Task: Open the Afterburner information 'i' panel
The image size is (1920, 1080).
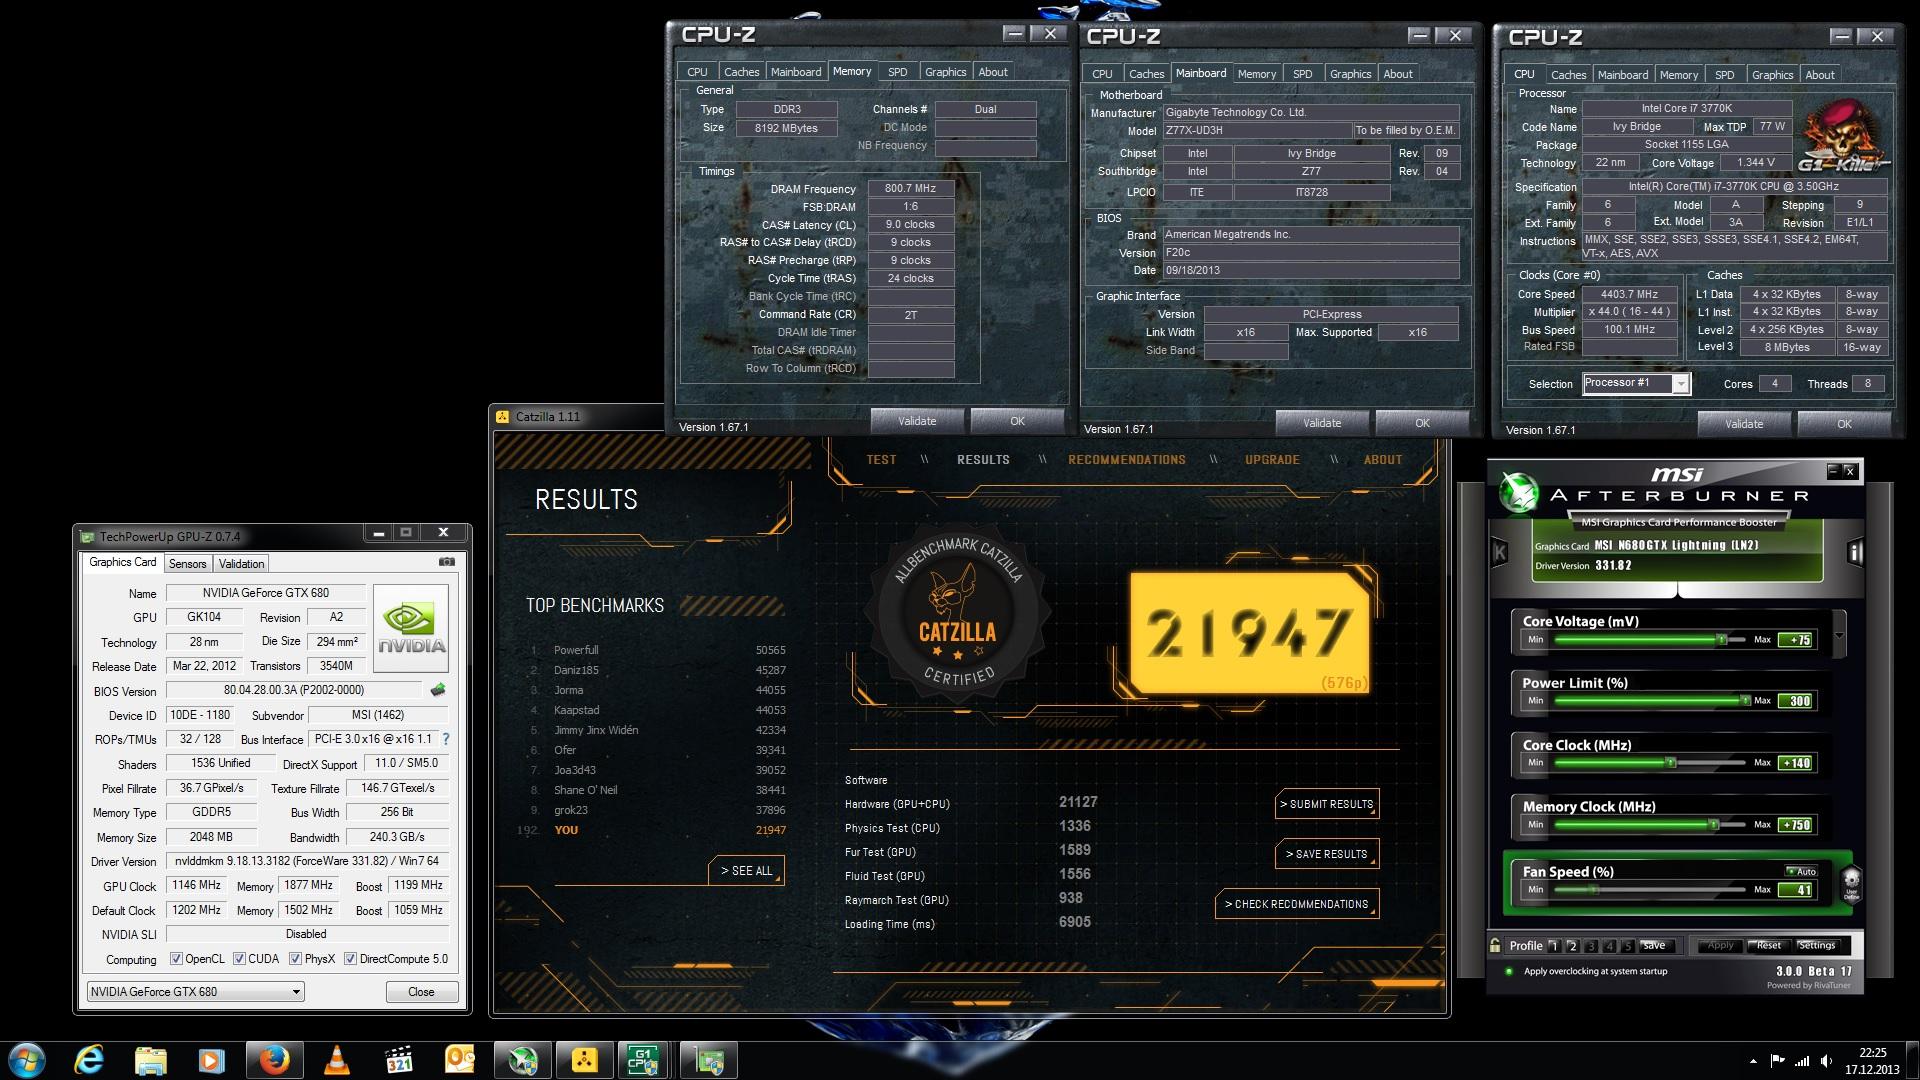Action: pyautogui.click(x=1855, y=552)
